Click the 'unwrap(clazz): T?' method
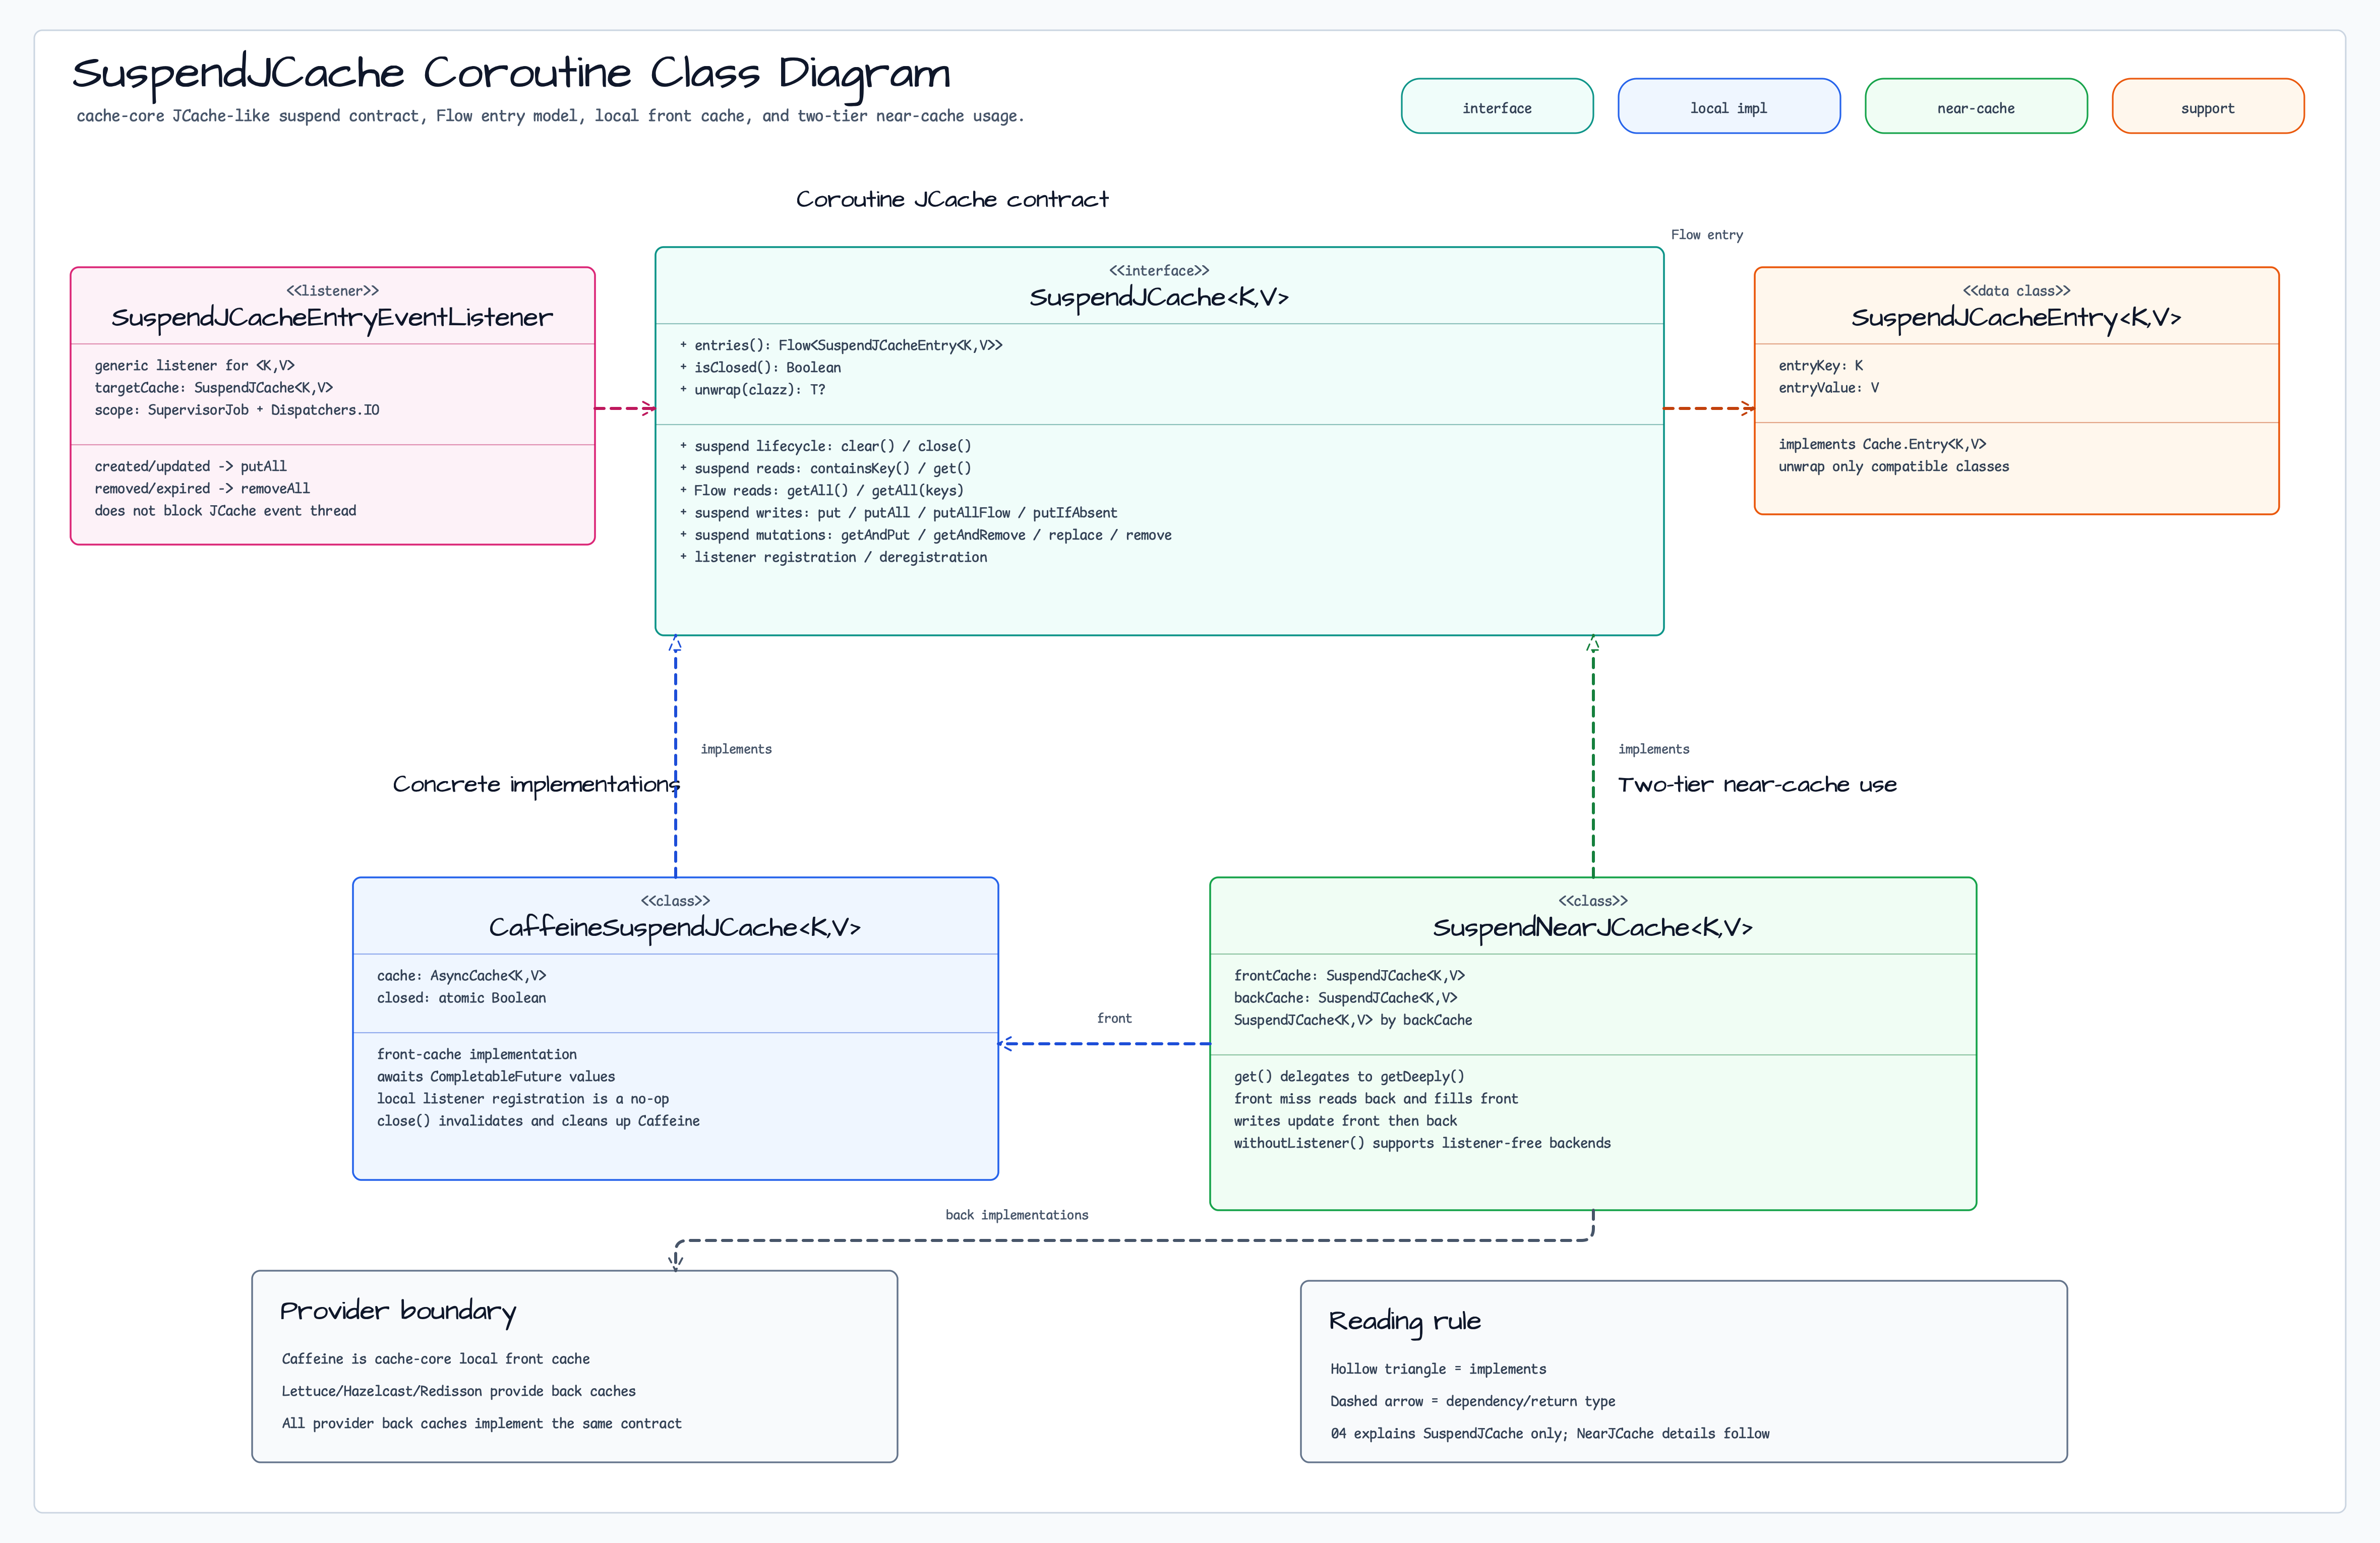2380x1543 pixels. click(x=752, y=390)
